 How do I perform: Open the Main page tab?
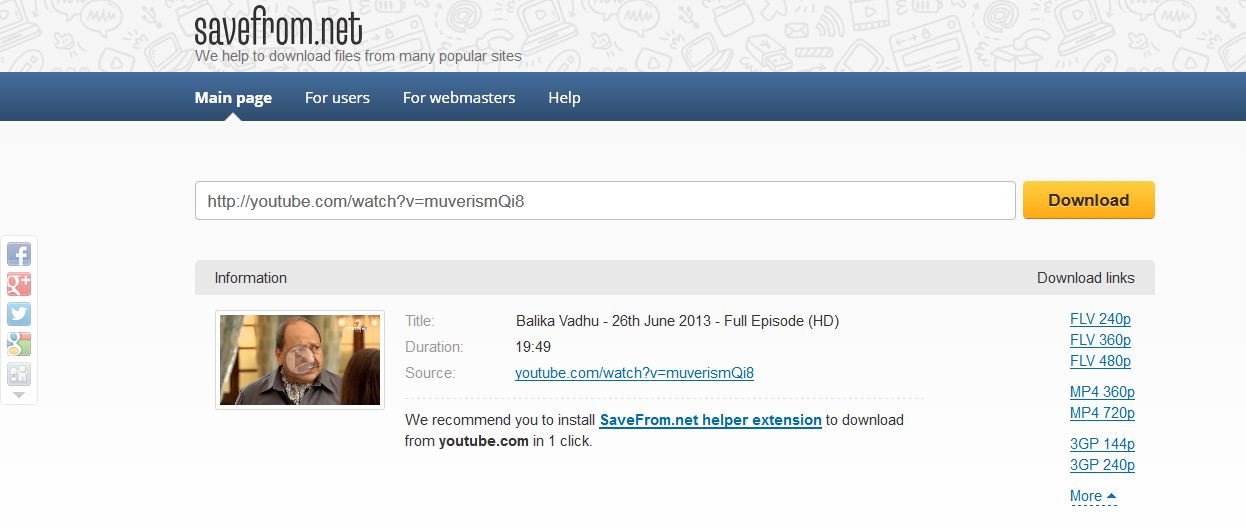233,98
